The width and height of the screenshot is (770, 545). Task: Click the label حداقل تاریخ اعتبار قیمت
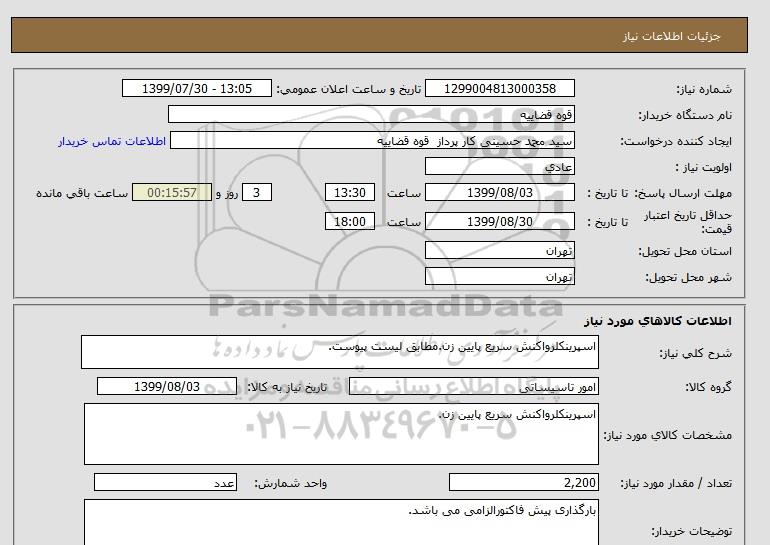point(688,222)
